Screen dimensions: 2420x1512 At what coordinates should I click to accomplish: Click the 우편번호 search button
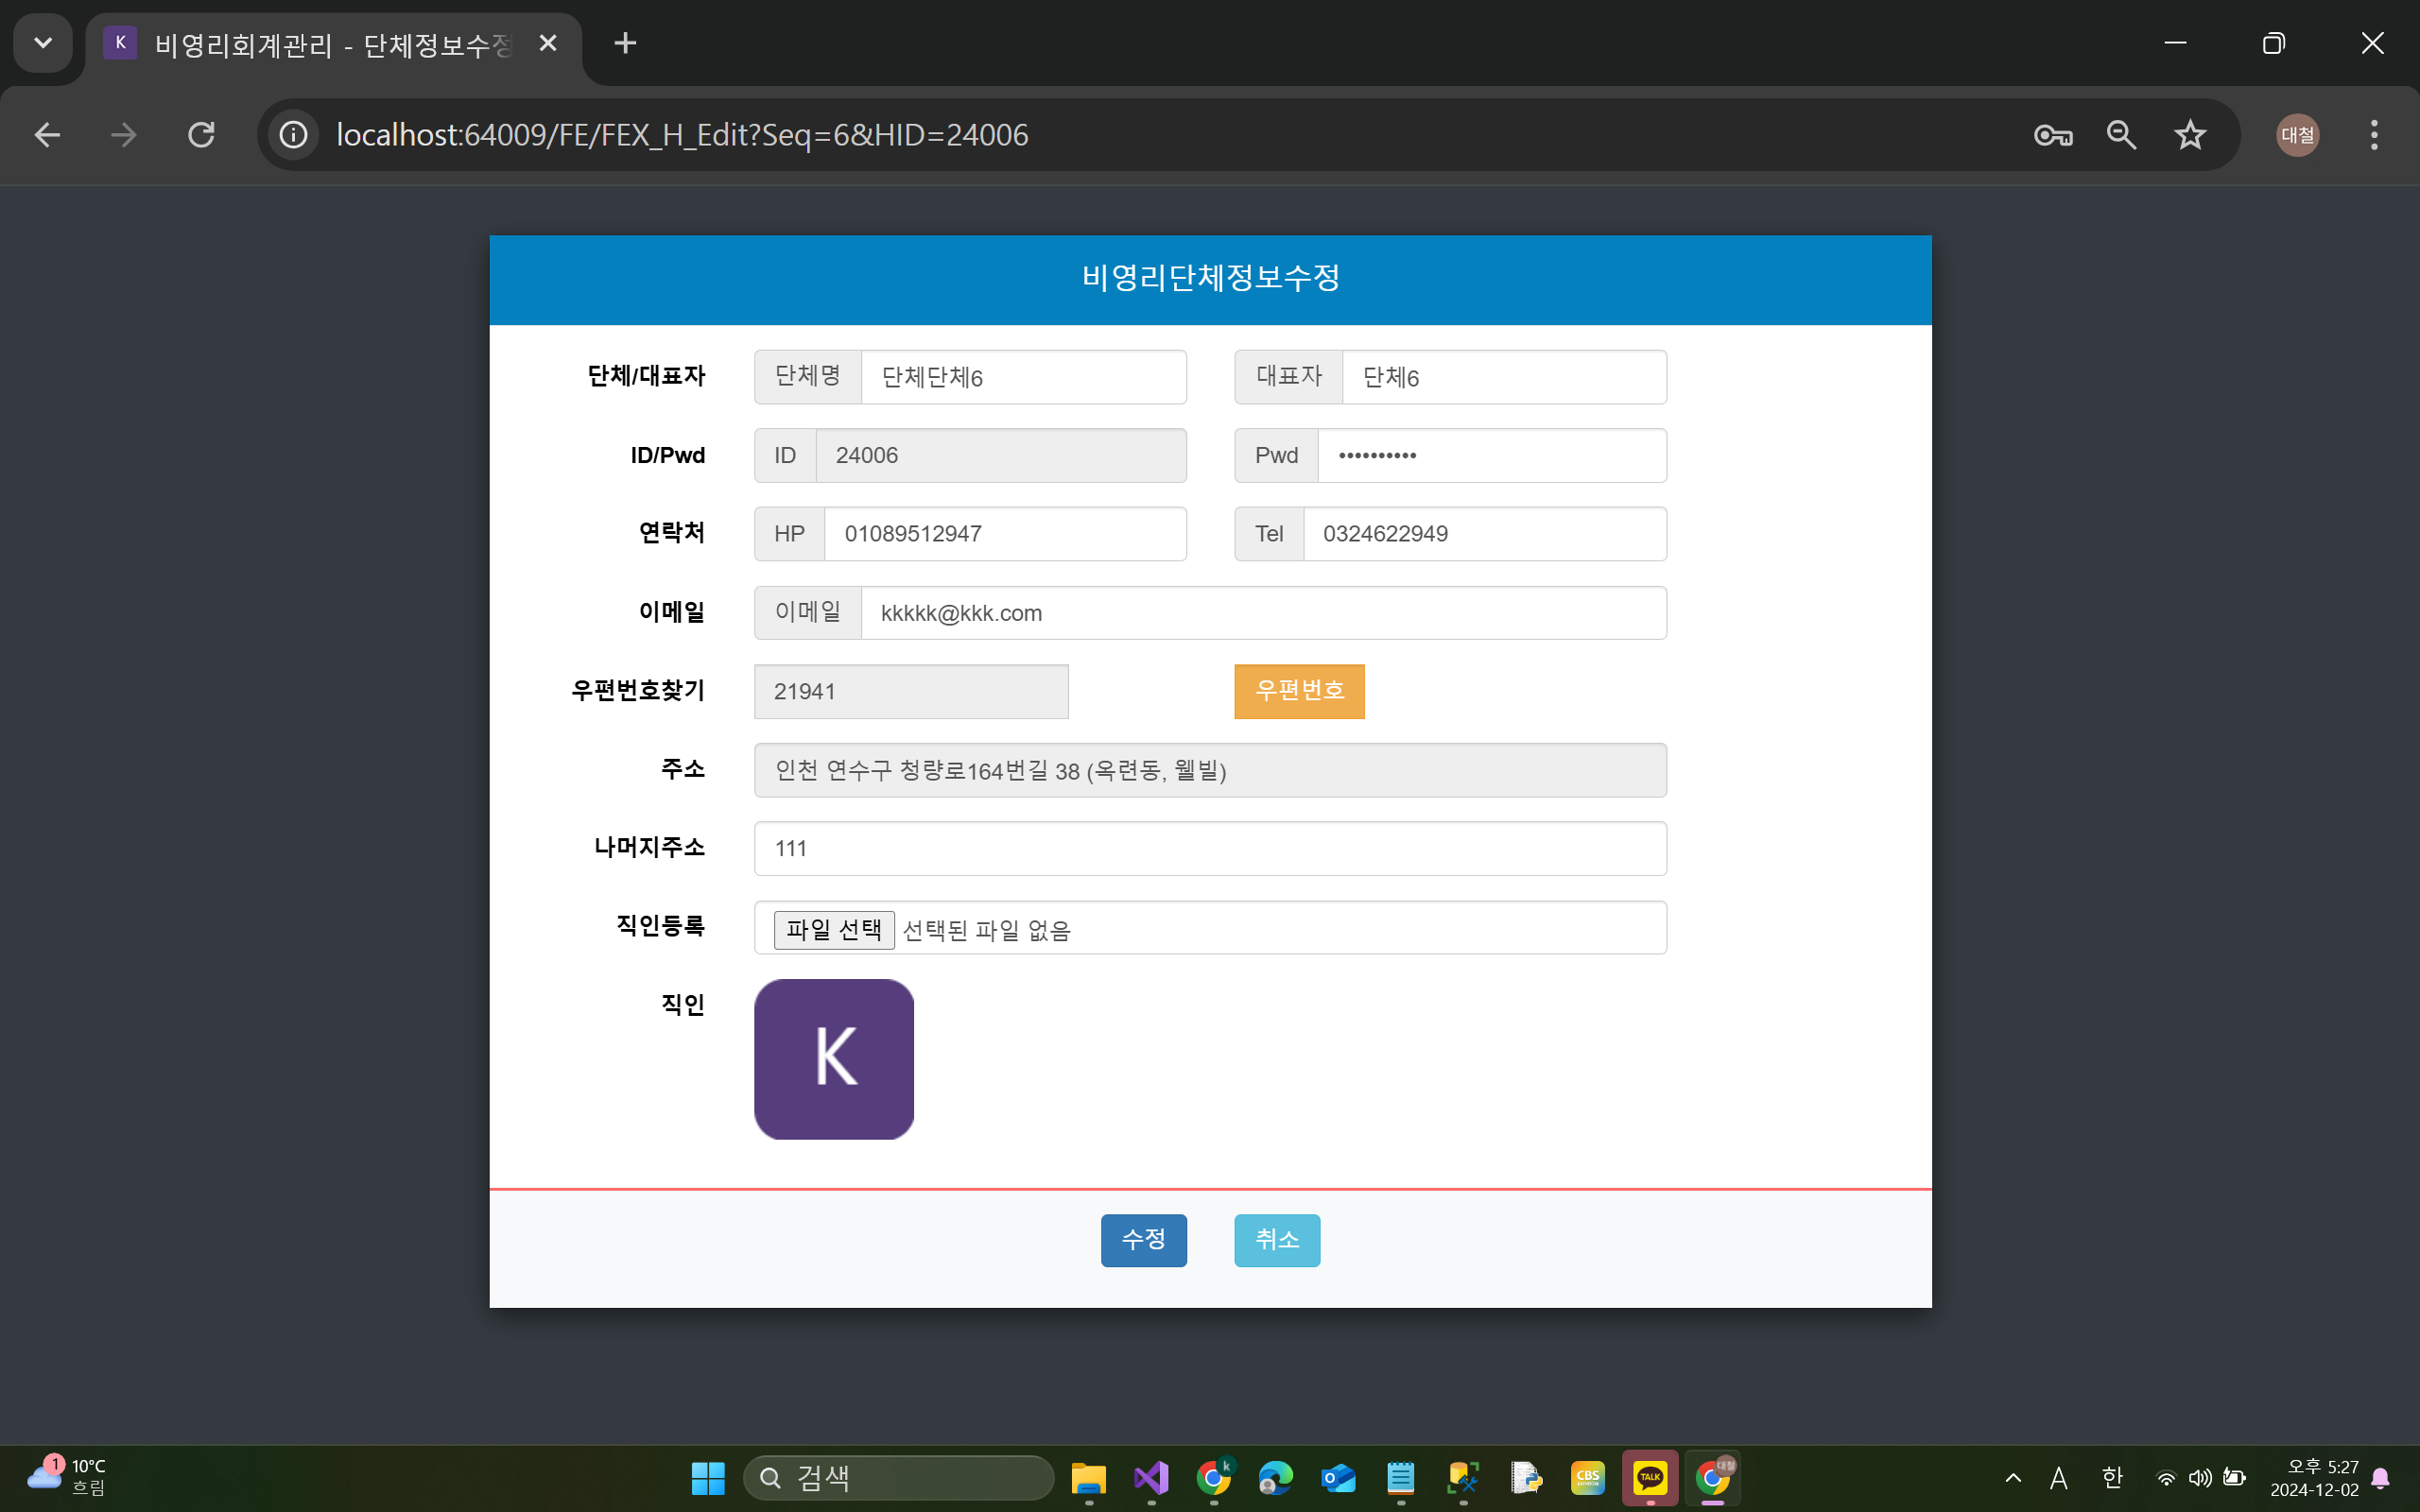pyautogui.click(x=1299, y=691)
